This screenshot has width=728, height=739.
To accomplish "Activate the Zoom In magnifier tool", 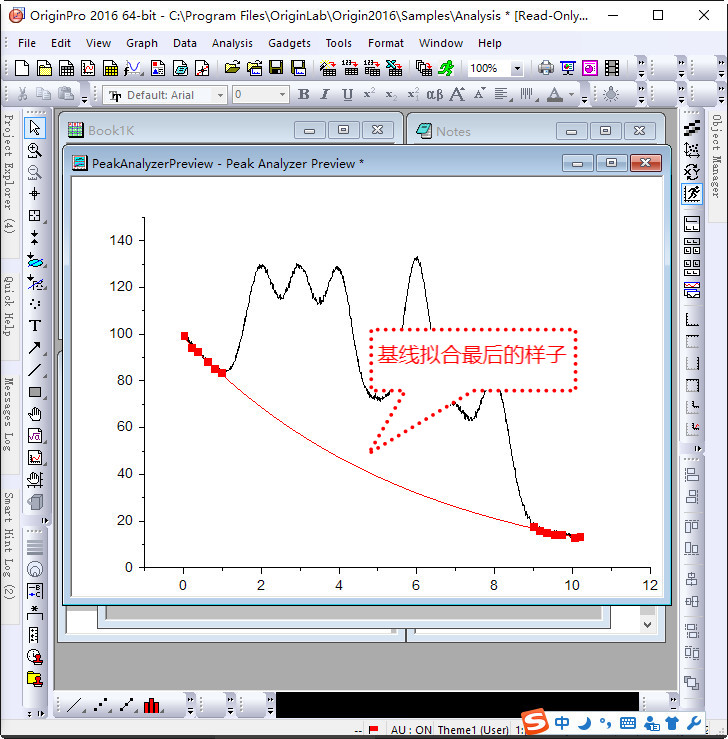I will [35, 150].
